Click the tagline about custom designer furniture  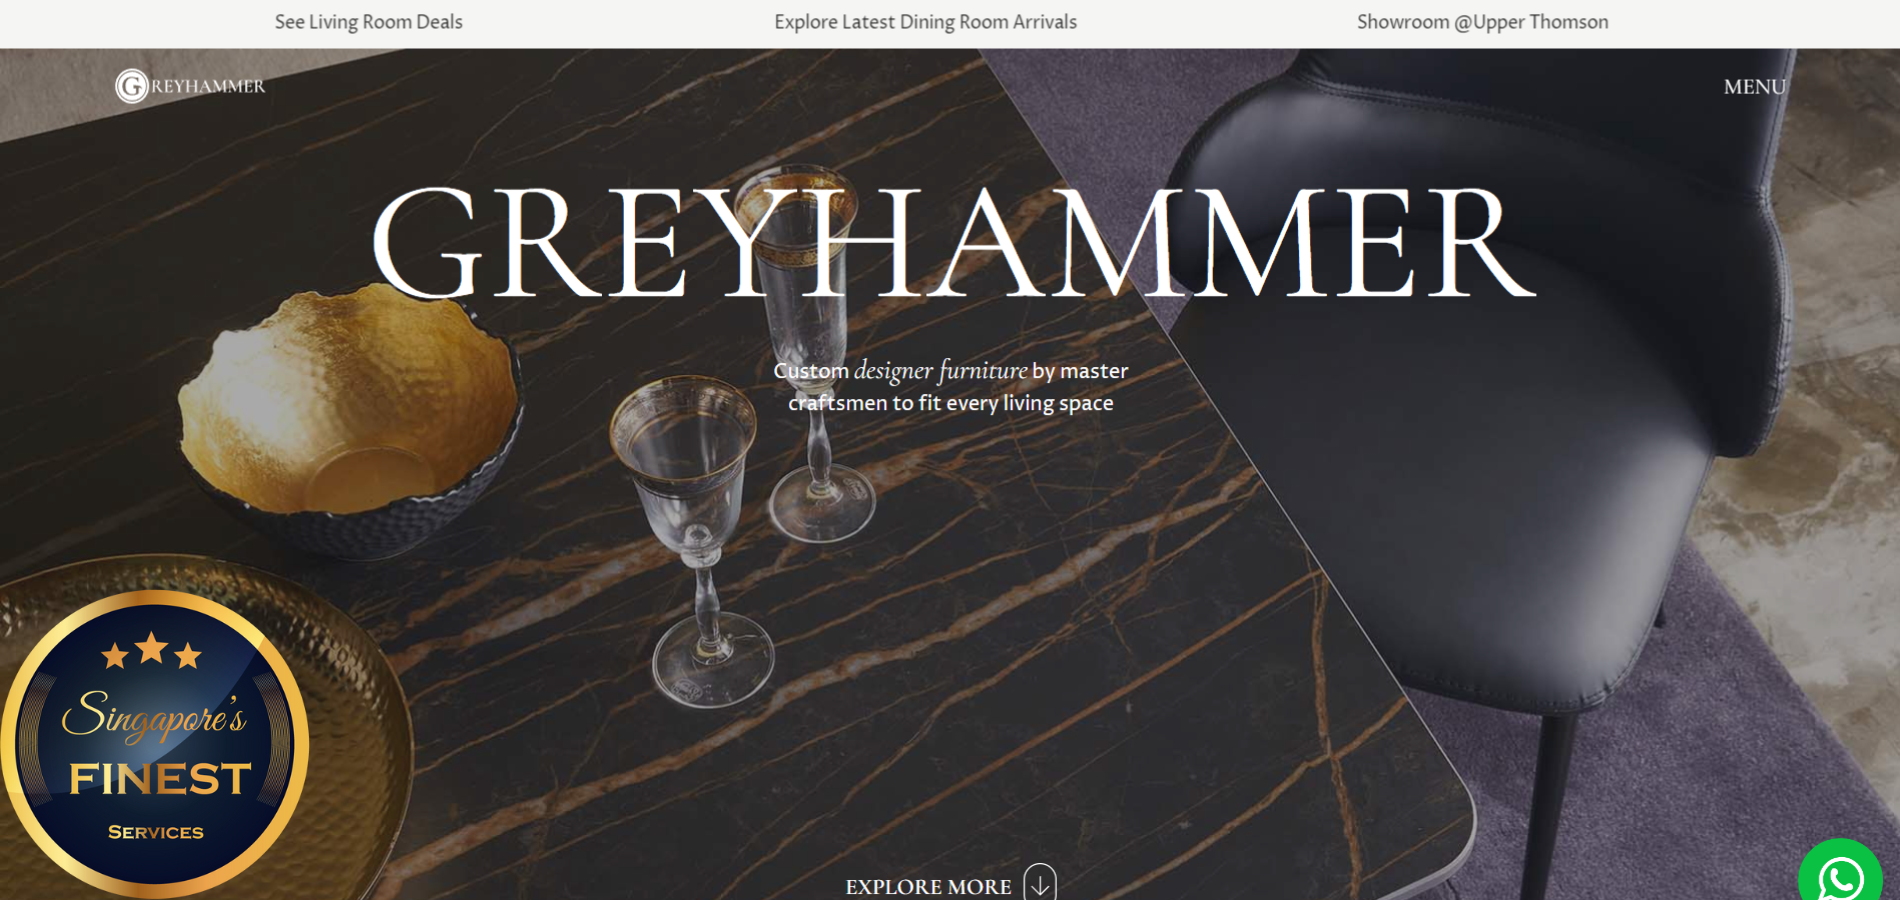(x=950, y=386)
